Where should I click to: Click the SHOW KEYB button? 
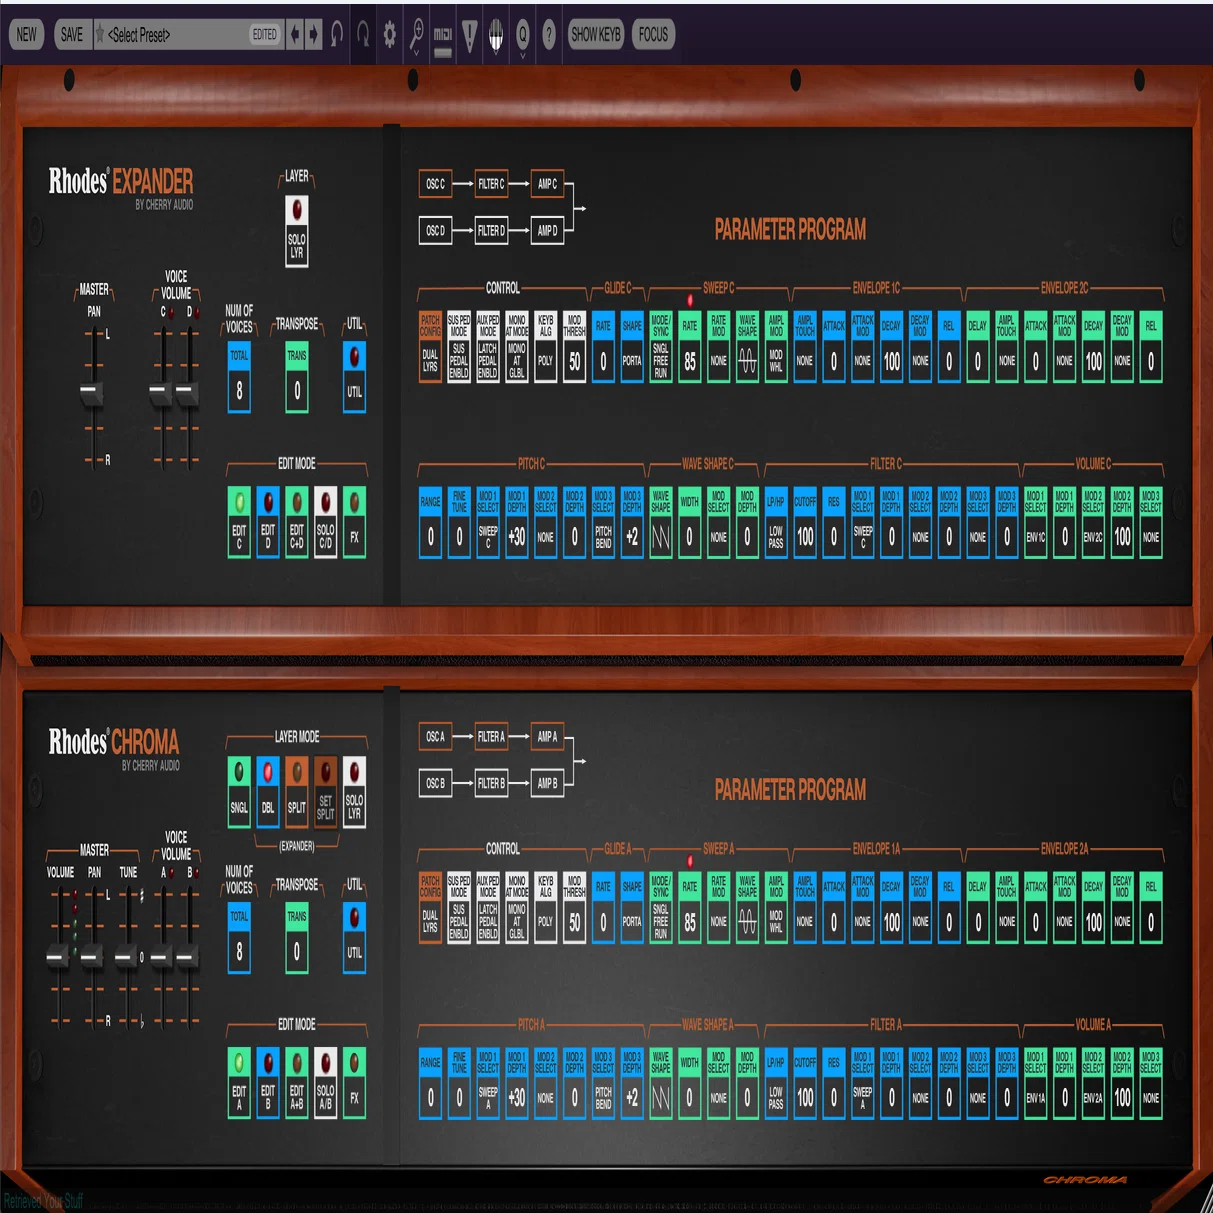pos(596,35)
